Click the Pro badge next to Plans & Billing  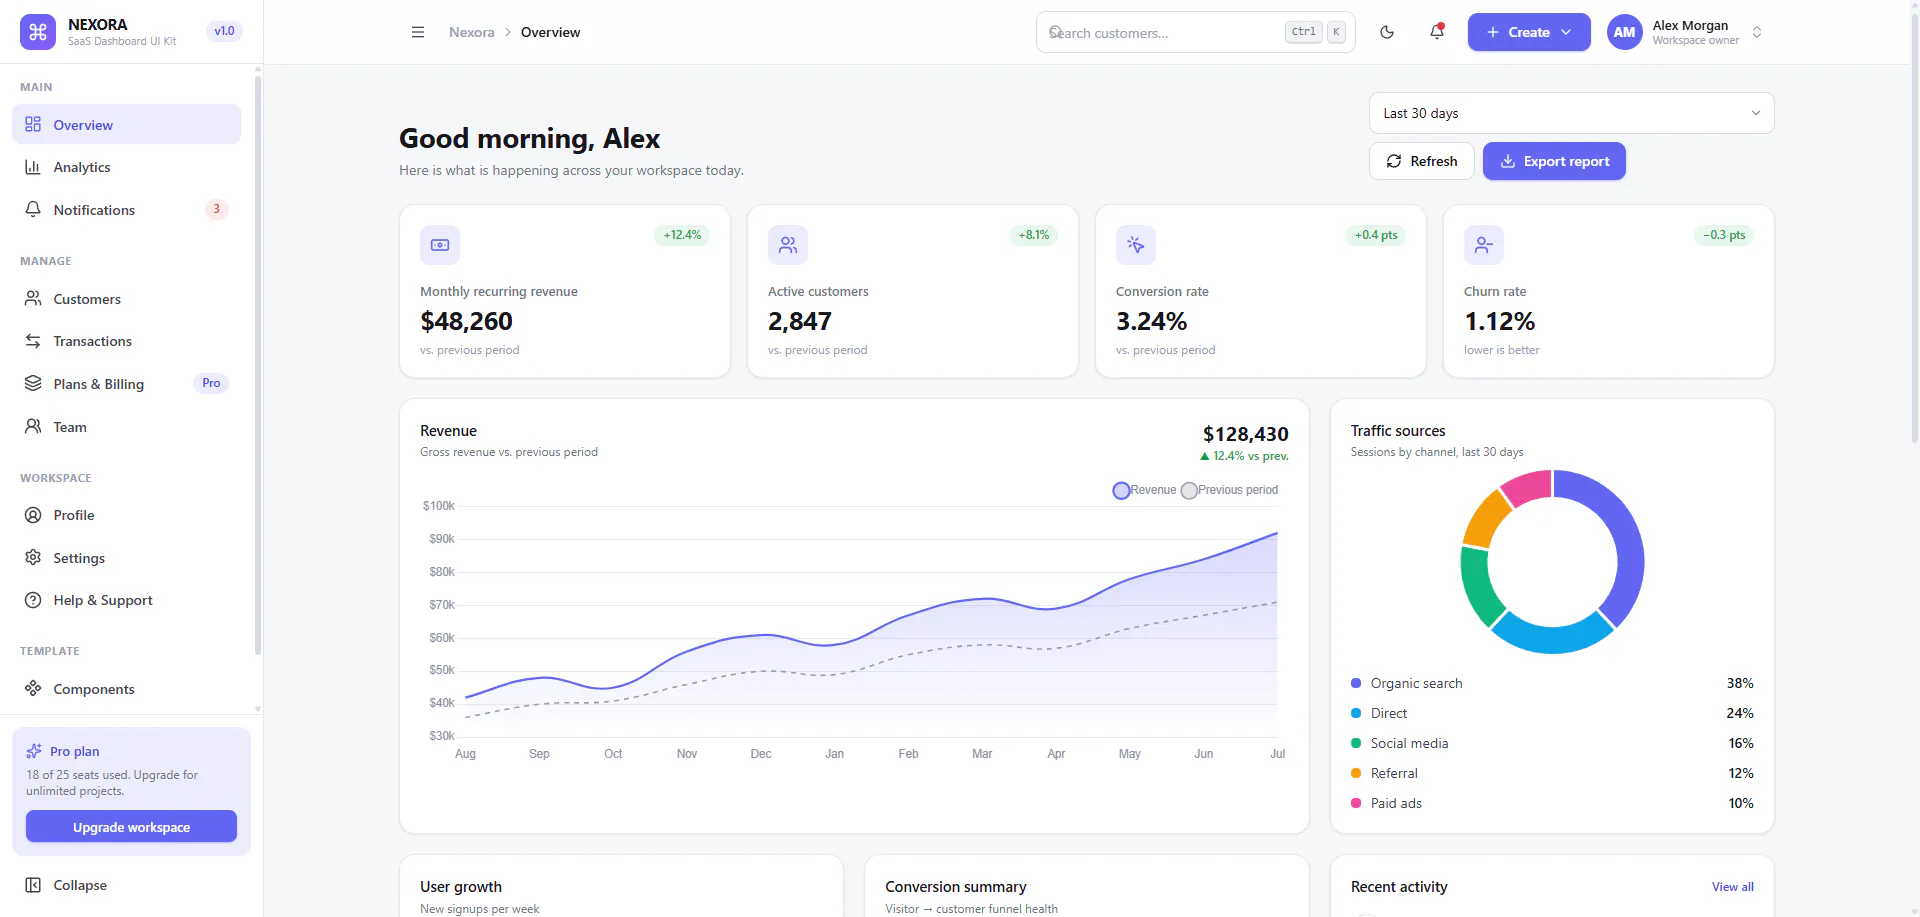click(211, 383)
